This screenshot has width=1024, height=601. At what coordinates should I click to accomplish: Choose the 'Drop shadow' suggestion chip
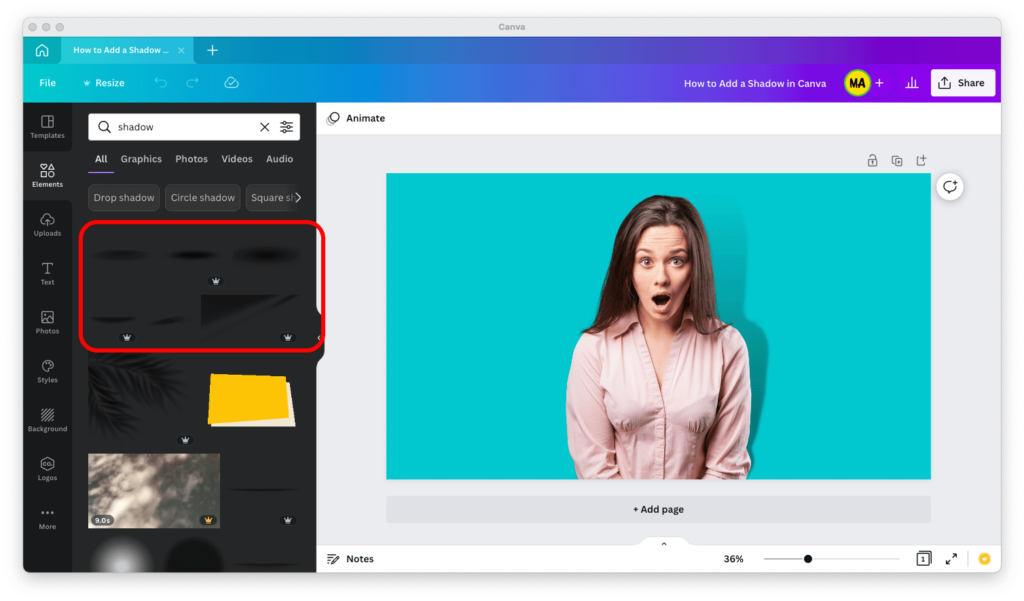(124, 197)
